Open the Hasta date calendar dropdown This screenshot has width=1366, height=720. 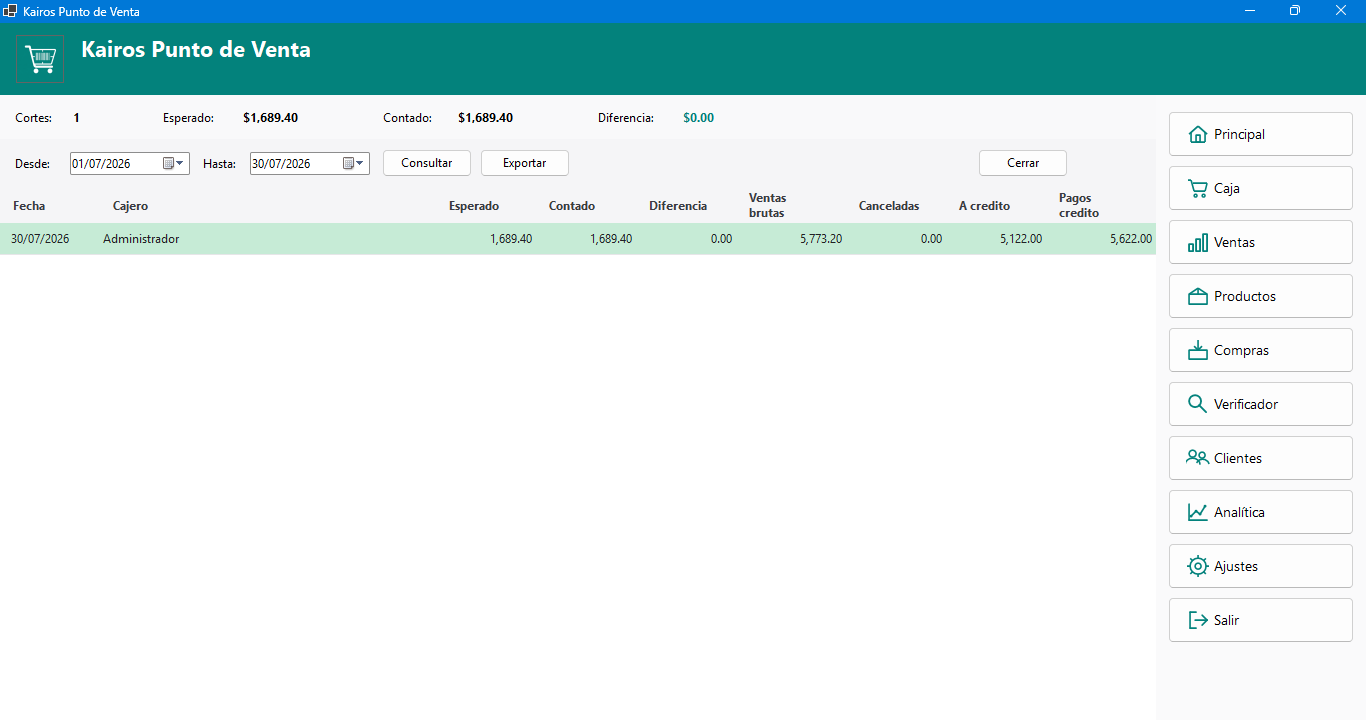(x=353, y=163)
